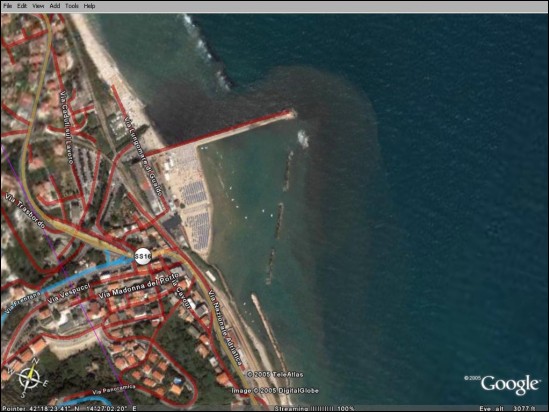
Task: Select the Via Madonna del Porto label
Action: coord(138,286)
